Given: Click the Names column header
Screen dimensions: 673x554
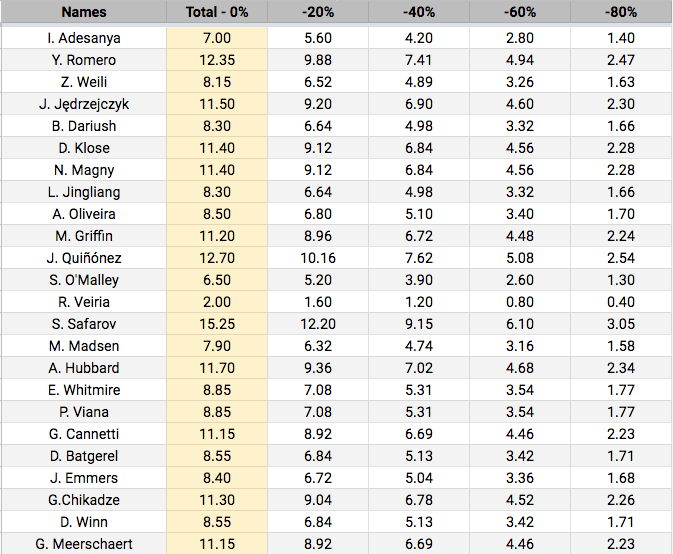Looking at the screenshot, I should [x=84, y=13].
